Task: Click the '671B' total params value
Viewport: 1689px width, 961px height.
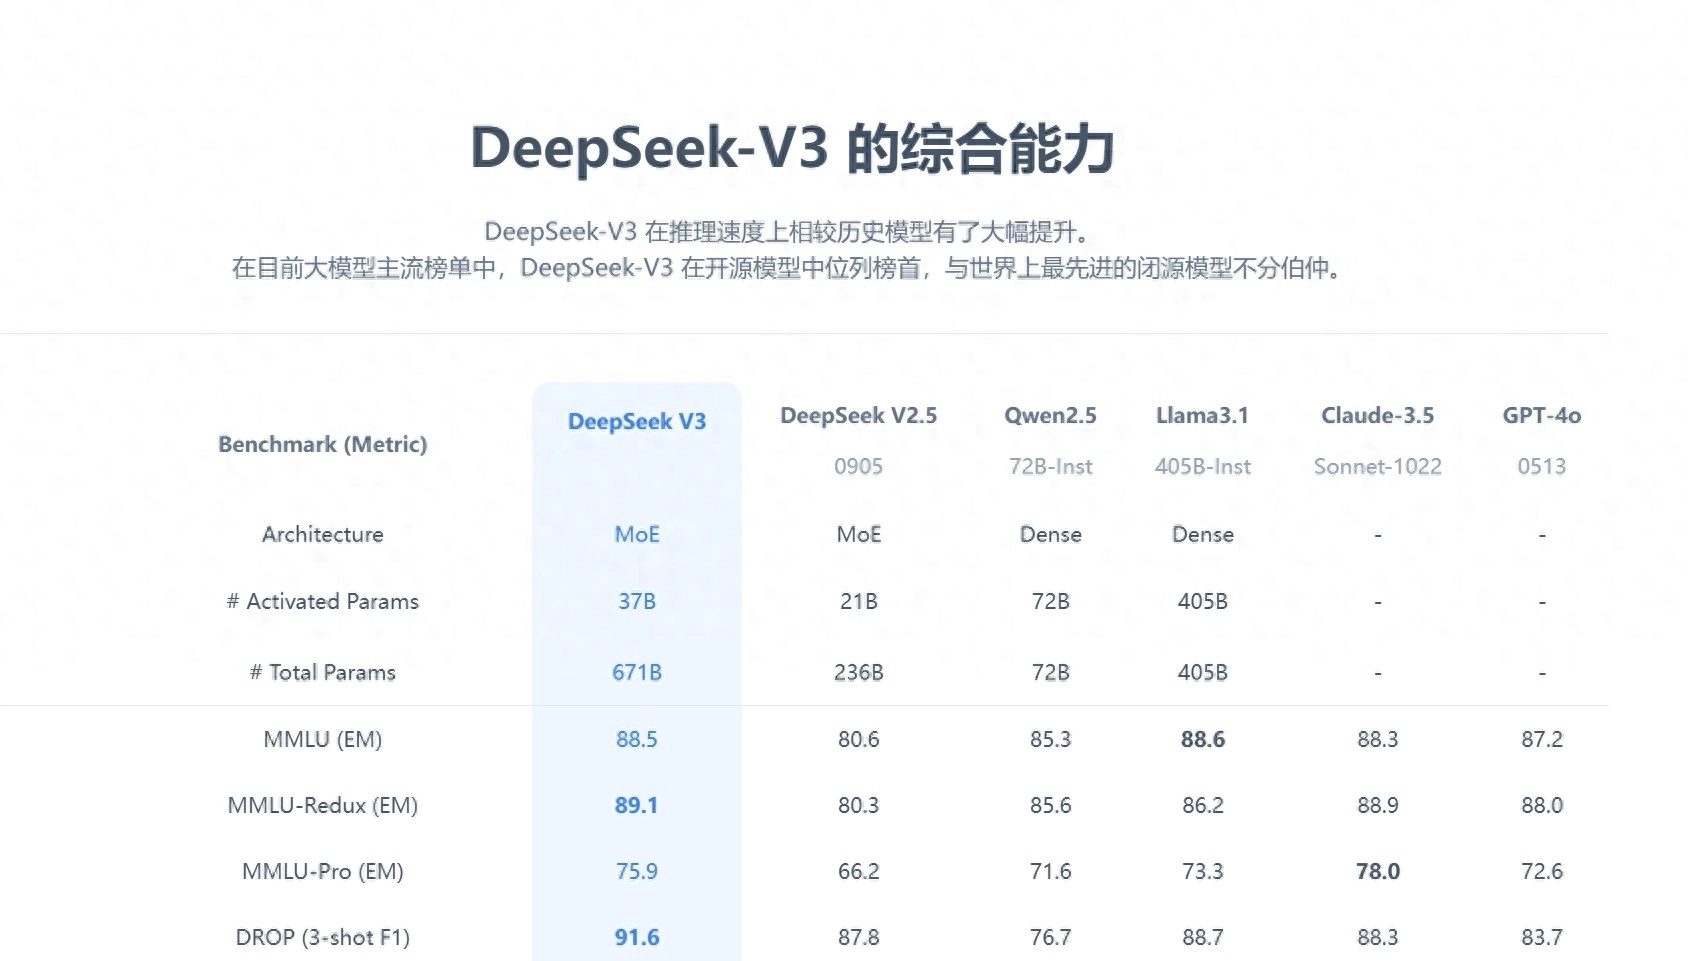Action: tap(637, 672)
